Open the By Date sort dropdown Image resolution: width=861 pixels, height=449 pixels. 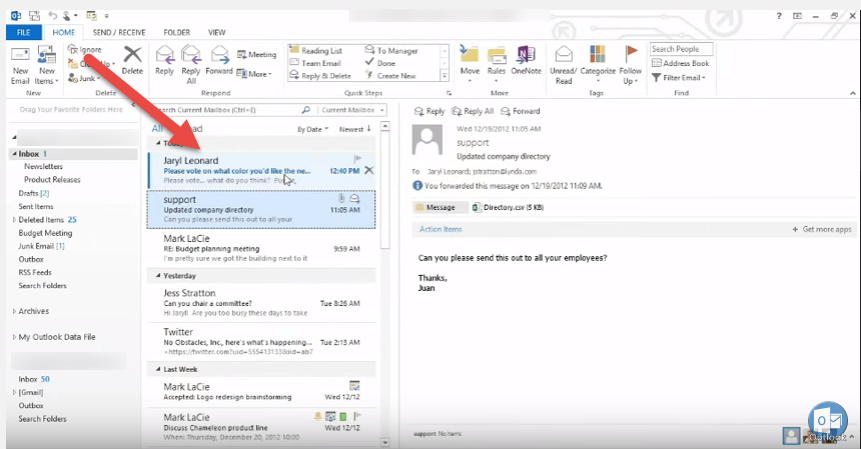point(312,130)
